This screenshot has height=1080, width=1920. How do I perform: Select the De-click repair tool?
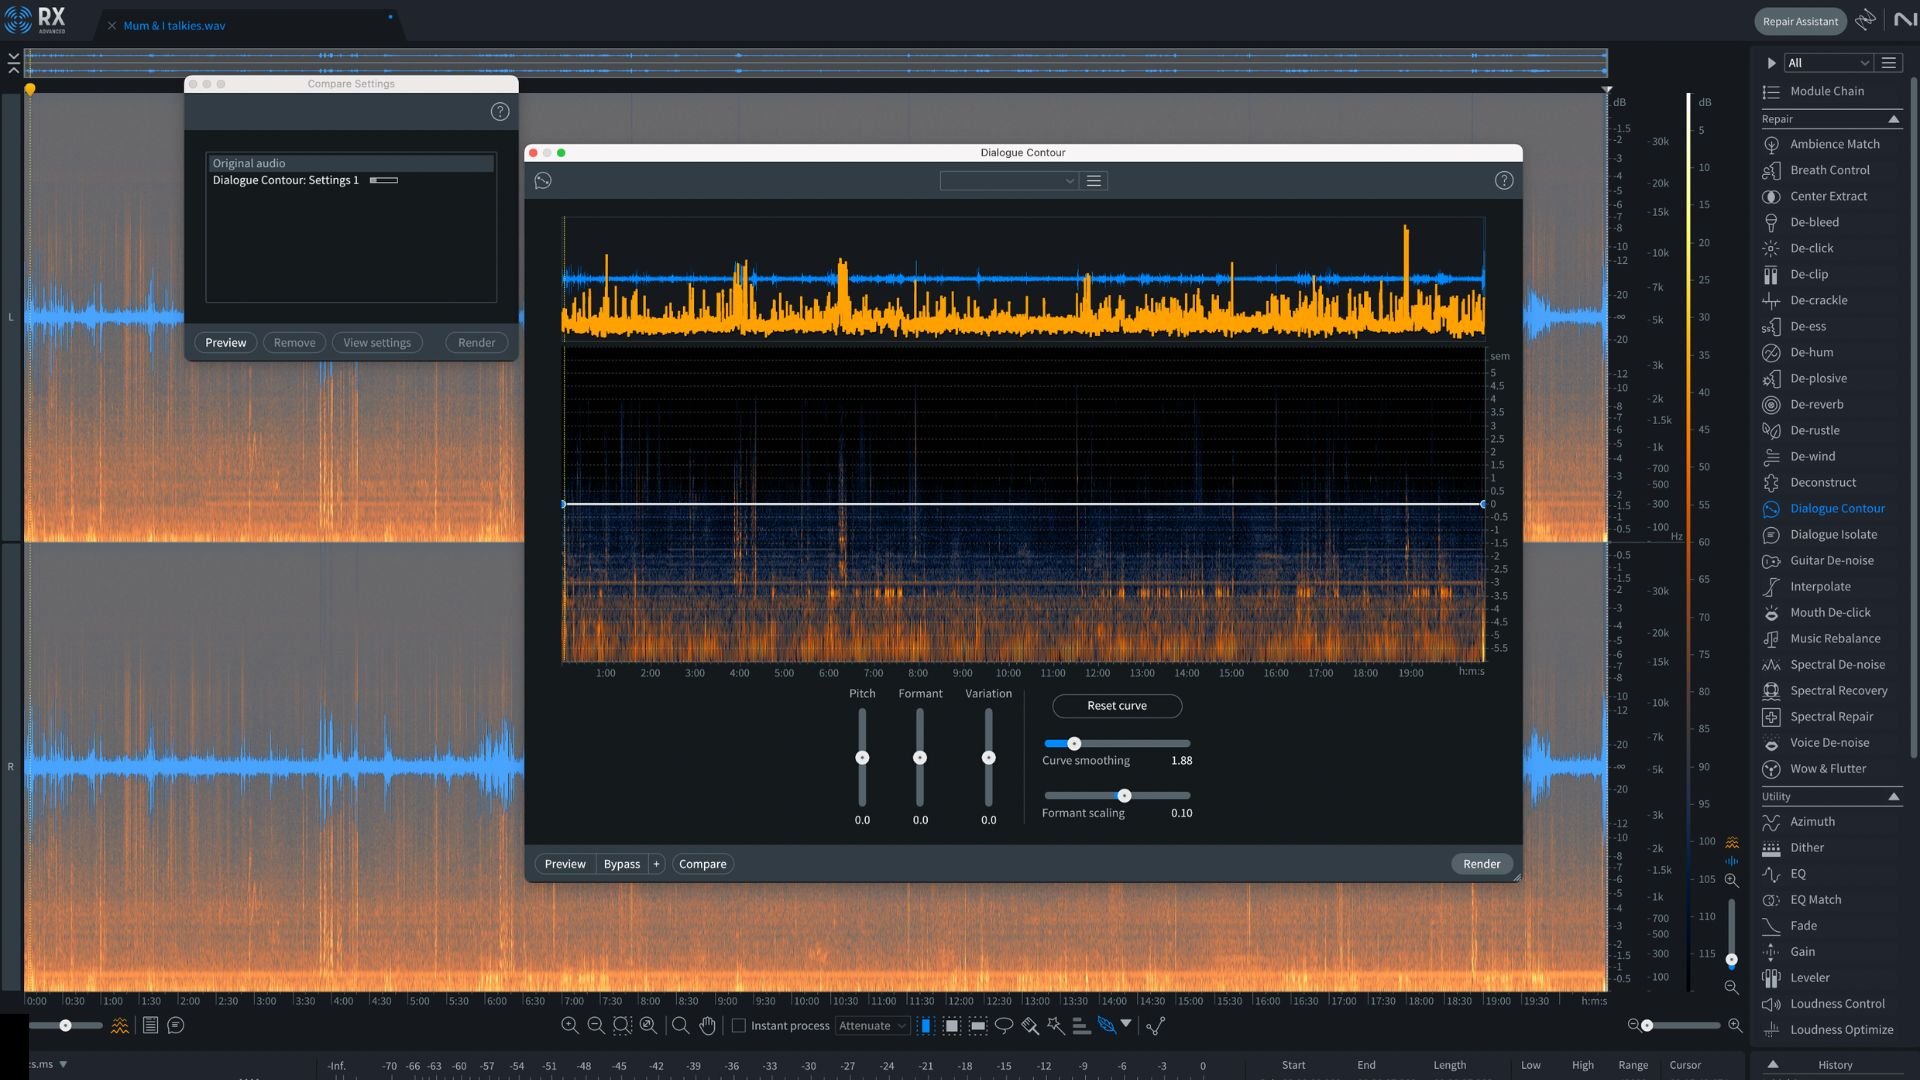[1812, 248]
